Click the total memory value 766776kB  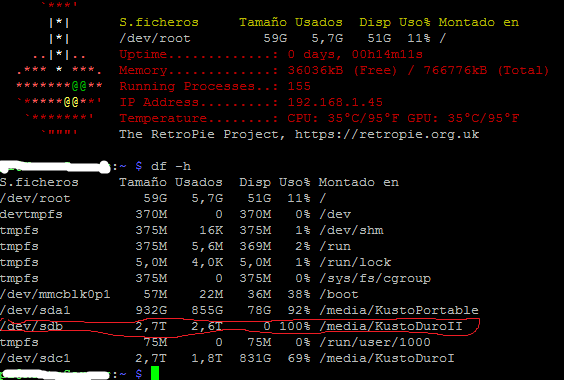click(x=455, y=71)
